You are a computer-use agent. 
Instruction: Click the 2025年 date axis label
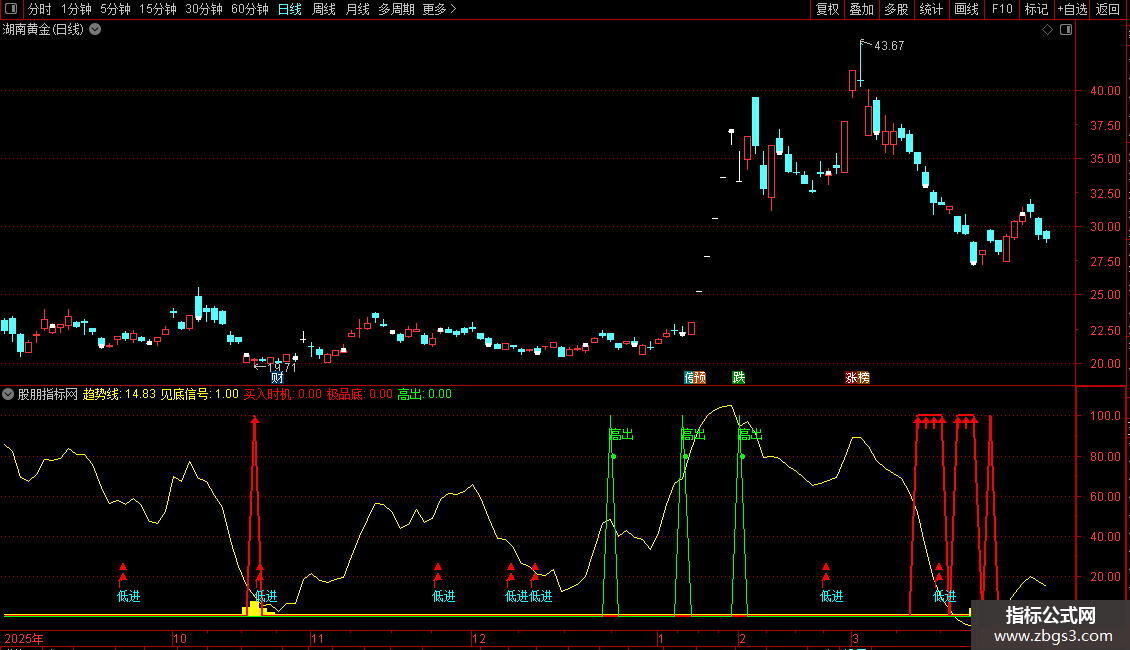point(24,638)
